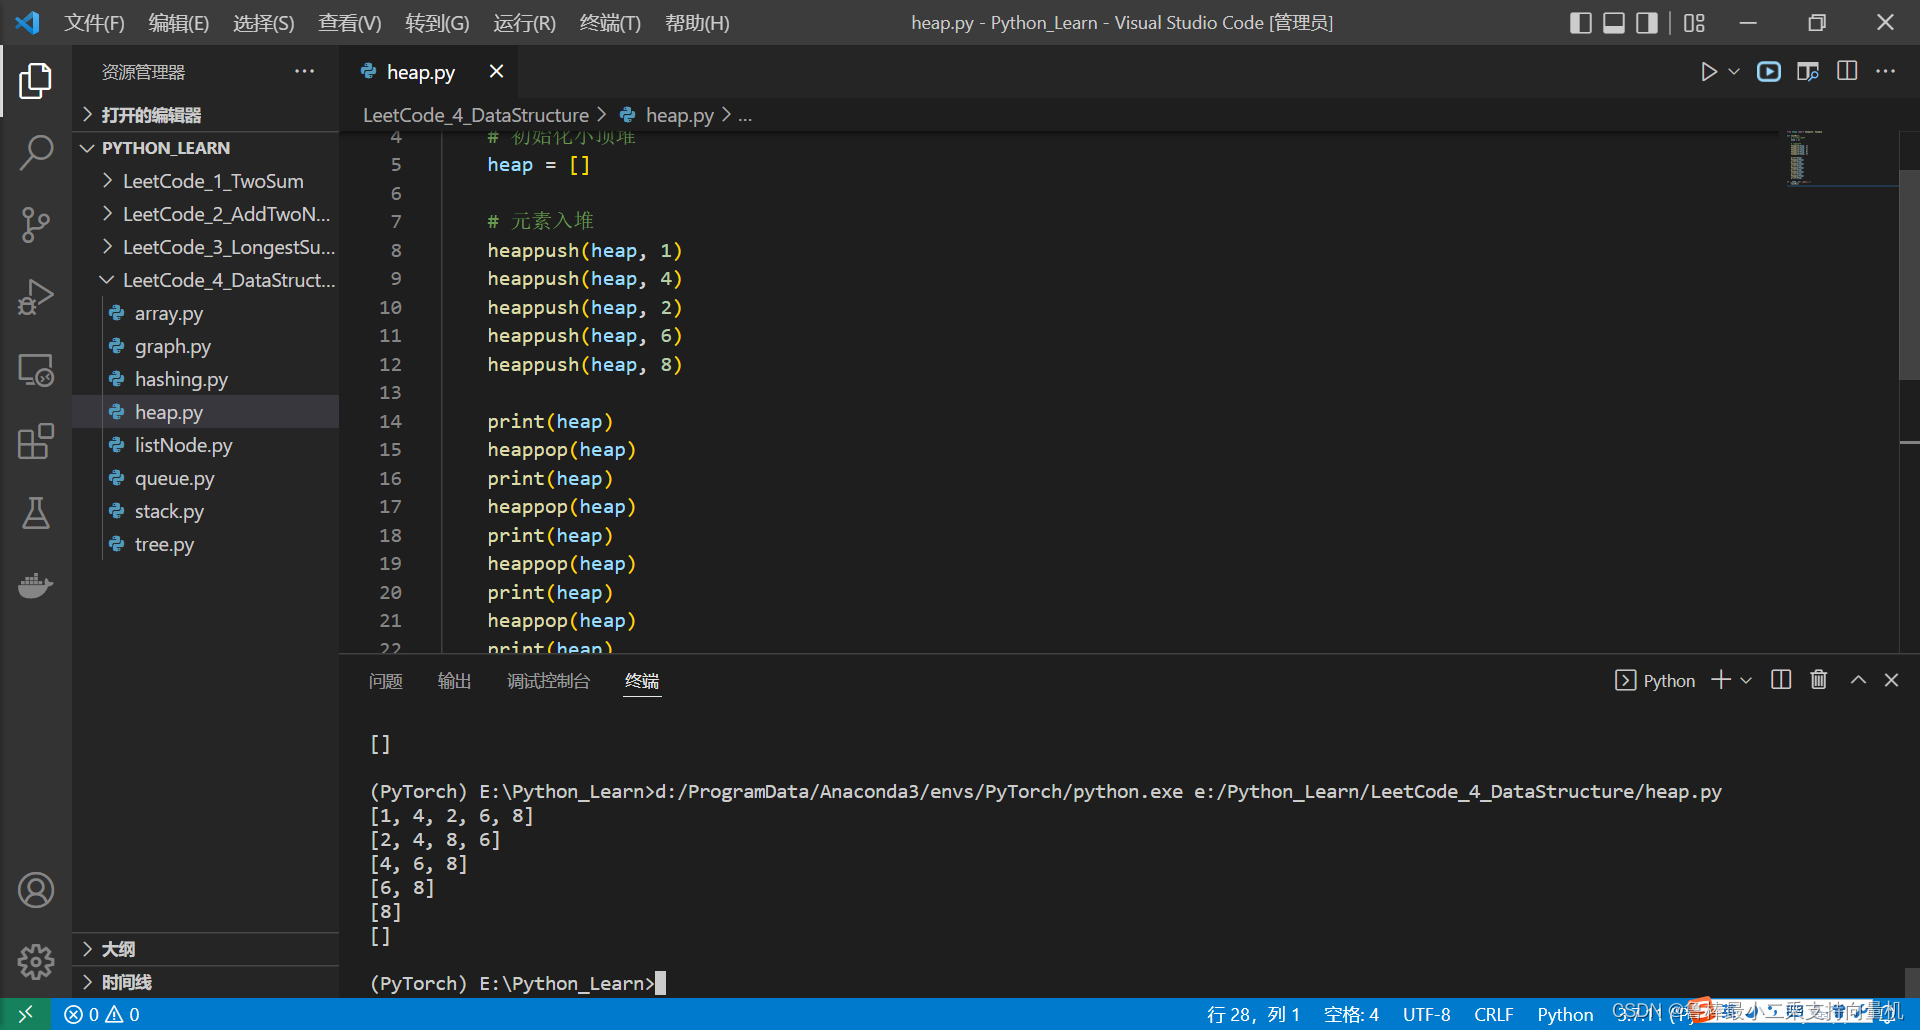Expand the LeetCode_1_TwoSum folder
The image size is (1920, 1030).
206,181
